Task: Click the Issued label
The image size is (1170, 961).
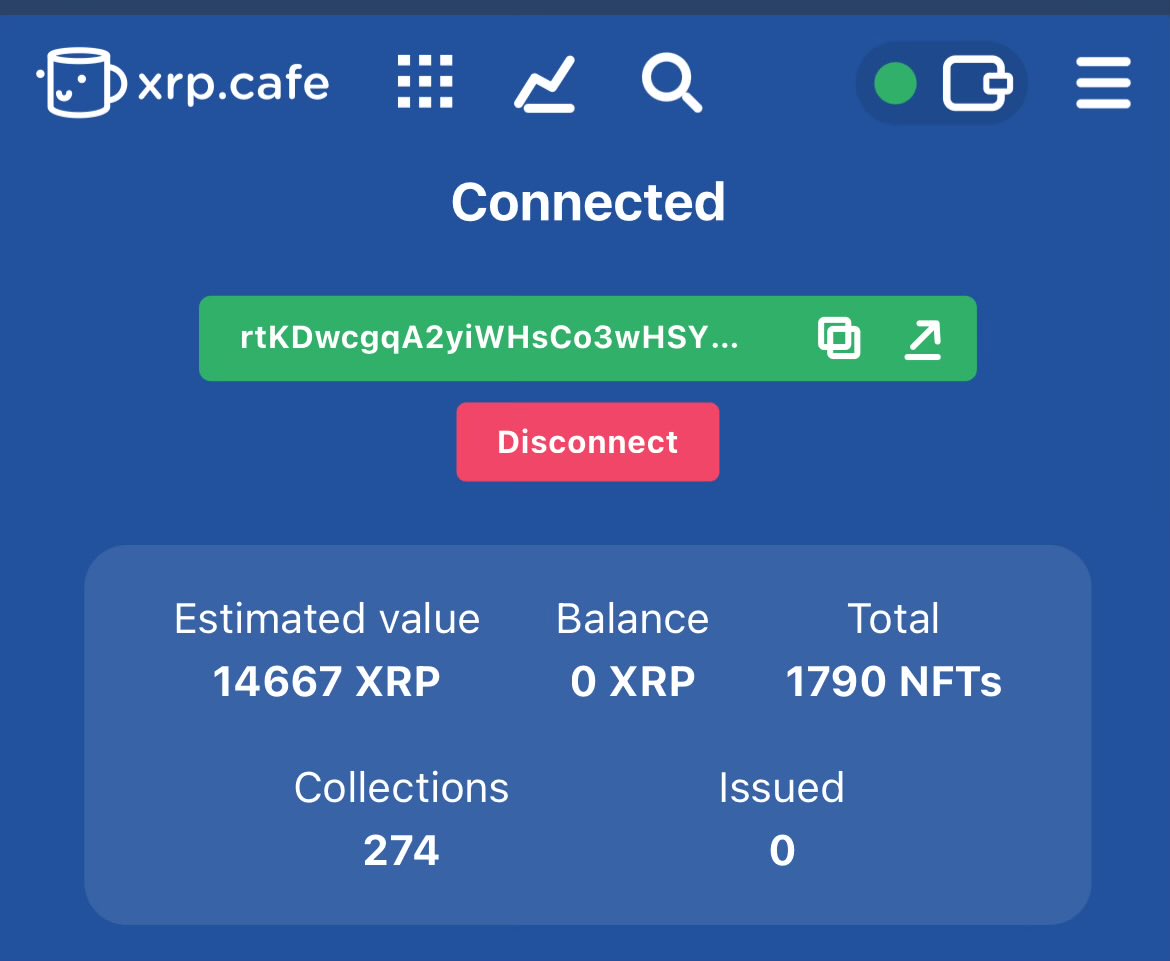Action: click(x=782, y=787)
